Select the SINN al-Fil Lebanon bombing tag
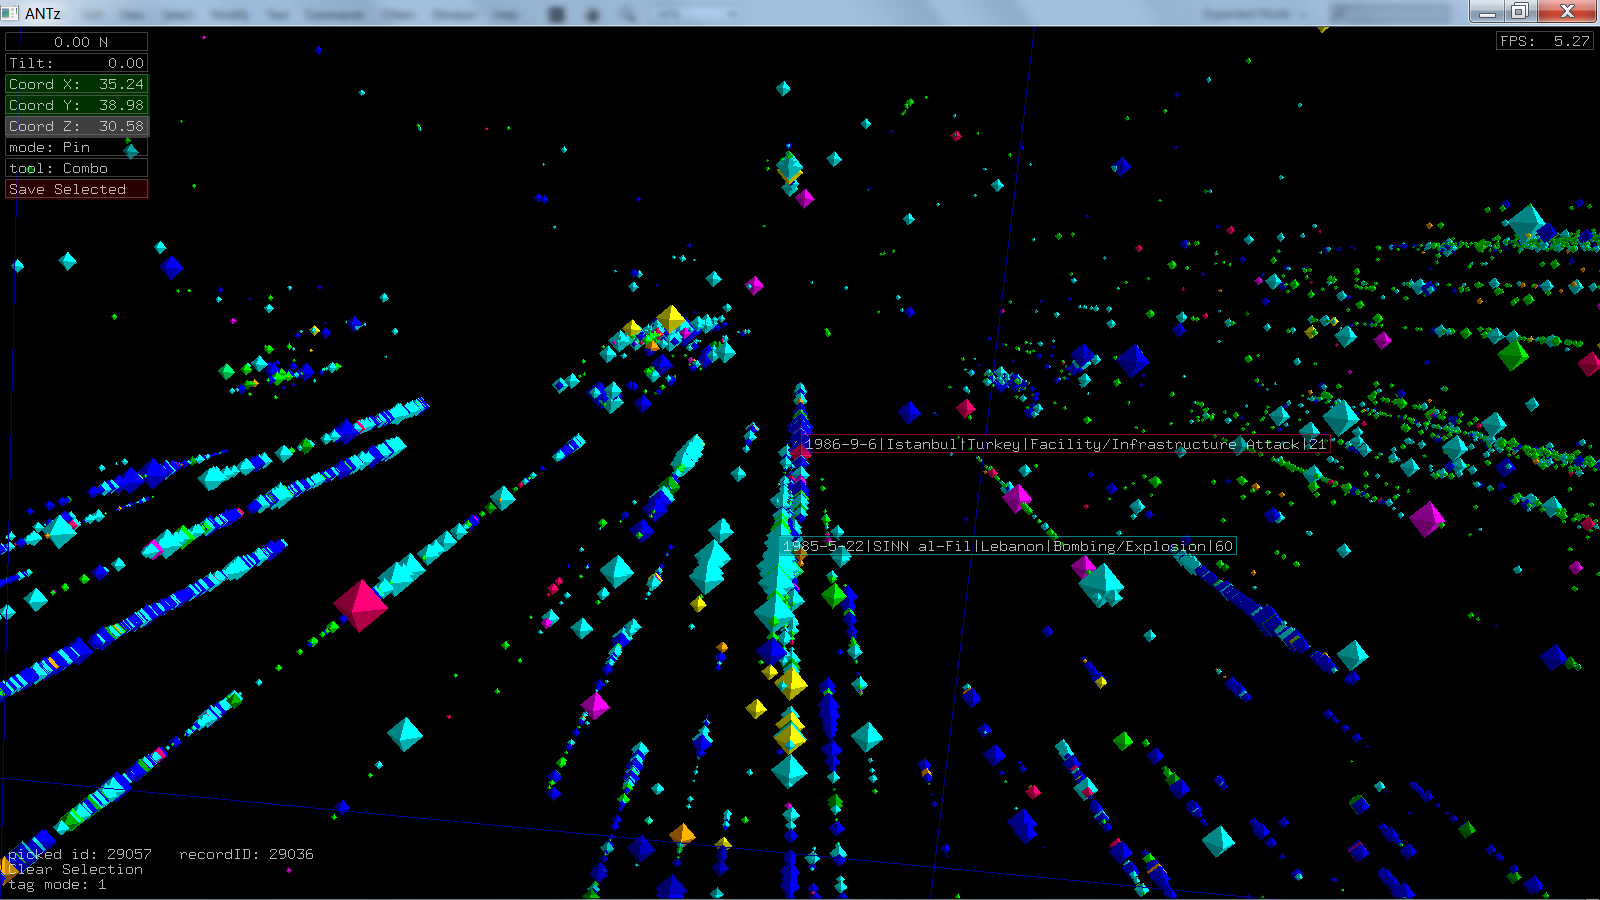The width and height of the screenshot is (1600, 900). pos(1008,546)
